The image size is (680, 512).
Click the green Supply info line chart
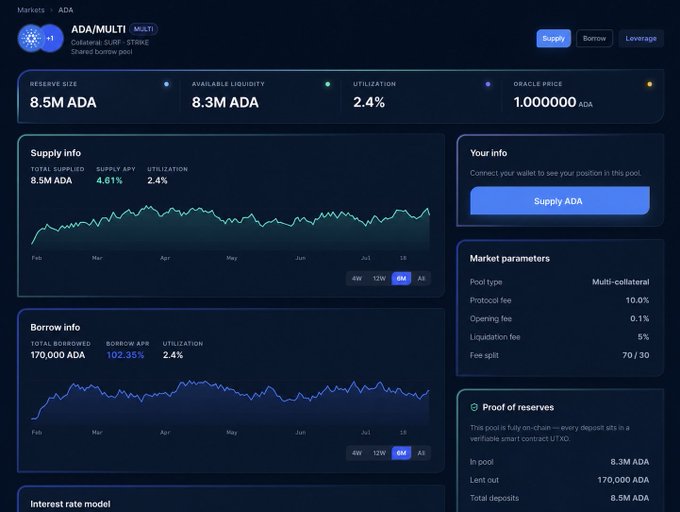(x=230, y=228)
